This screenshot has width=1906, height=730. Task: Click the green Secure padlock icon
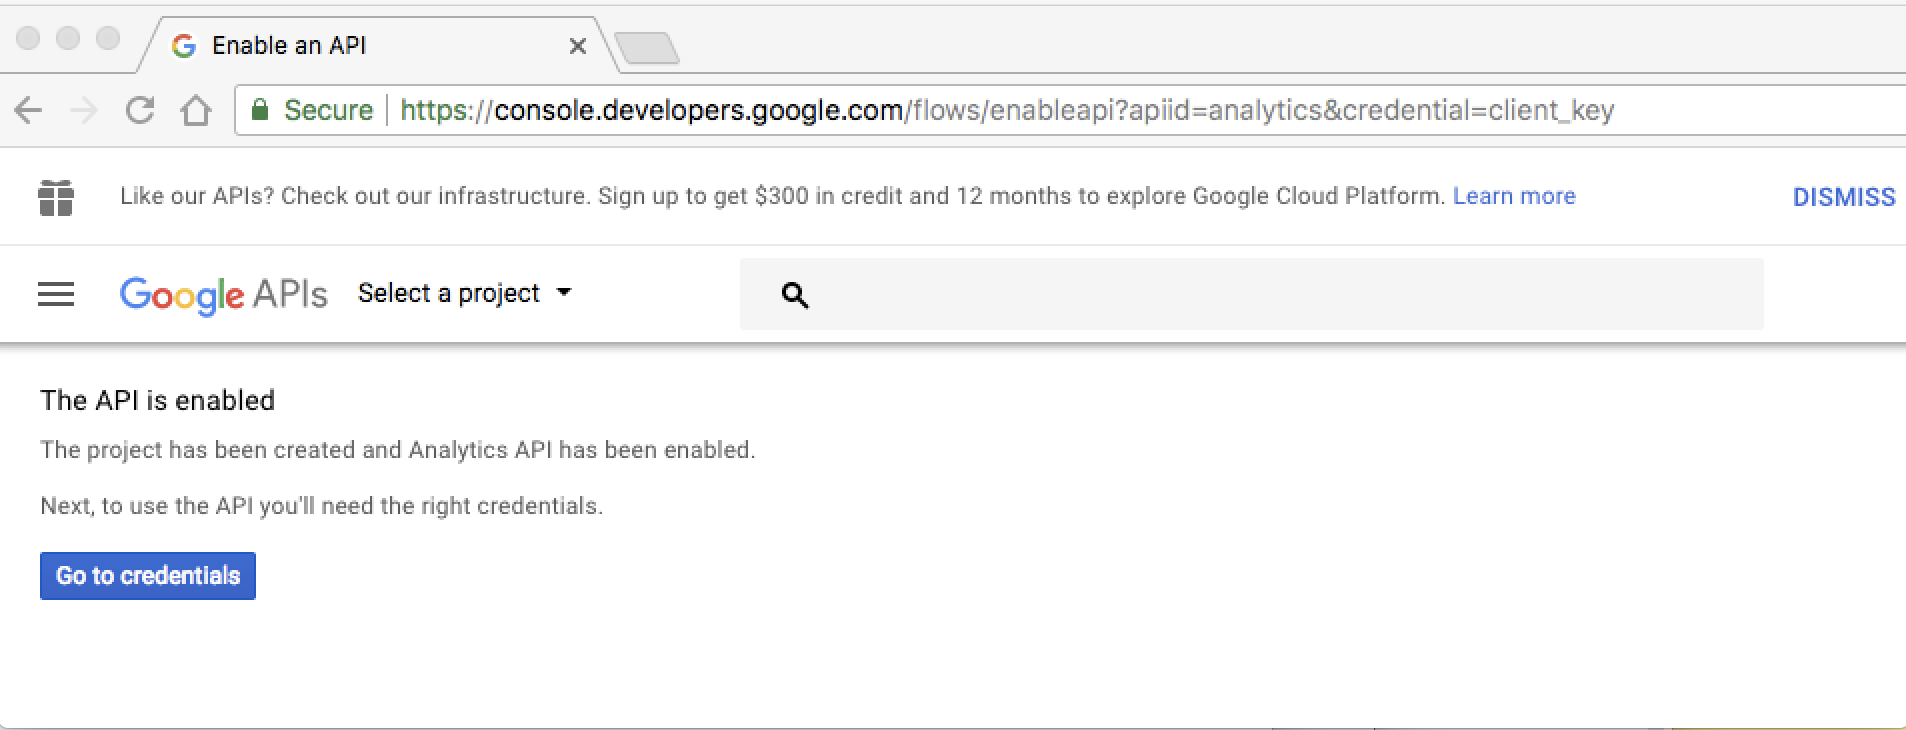click(260, 110)
